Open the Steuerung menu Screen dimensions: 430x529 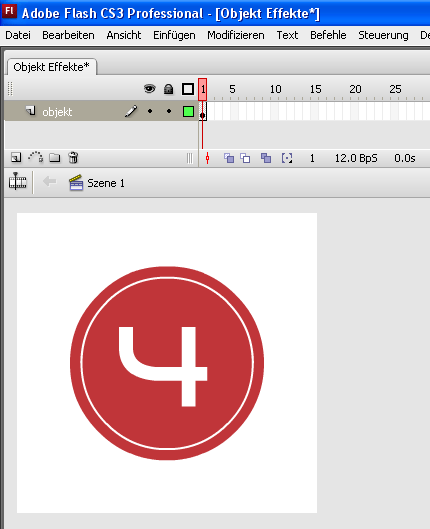(x=383, y=35)
